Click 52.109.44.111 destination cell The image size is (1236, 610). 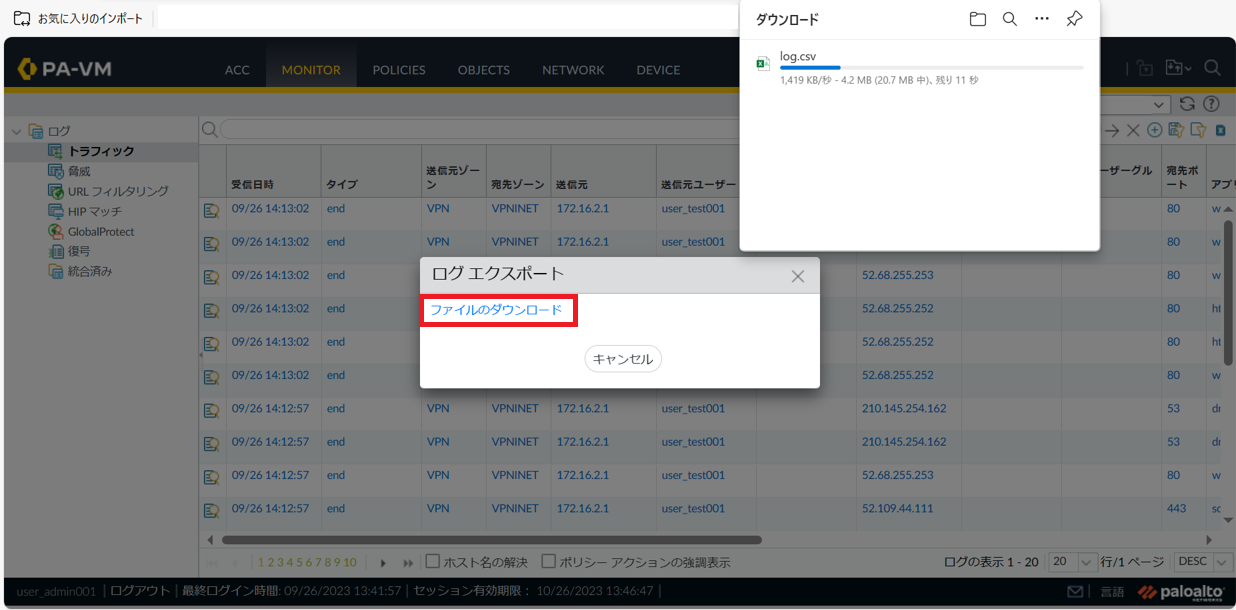[x=897, y=508]
